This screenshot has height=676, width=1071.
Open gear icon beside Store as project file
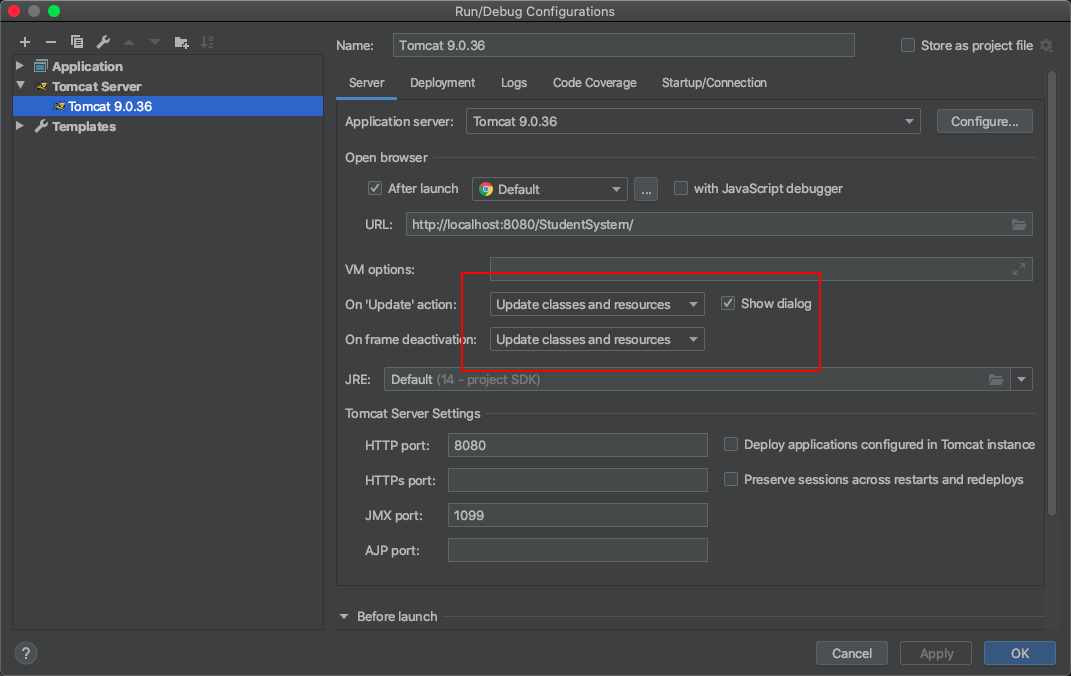[1046, 46]
